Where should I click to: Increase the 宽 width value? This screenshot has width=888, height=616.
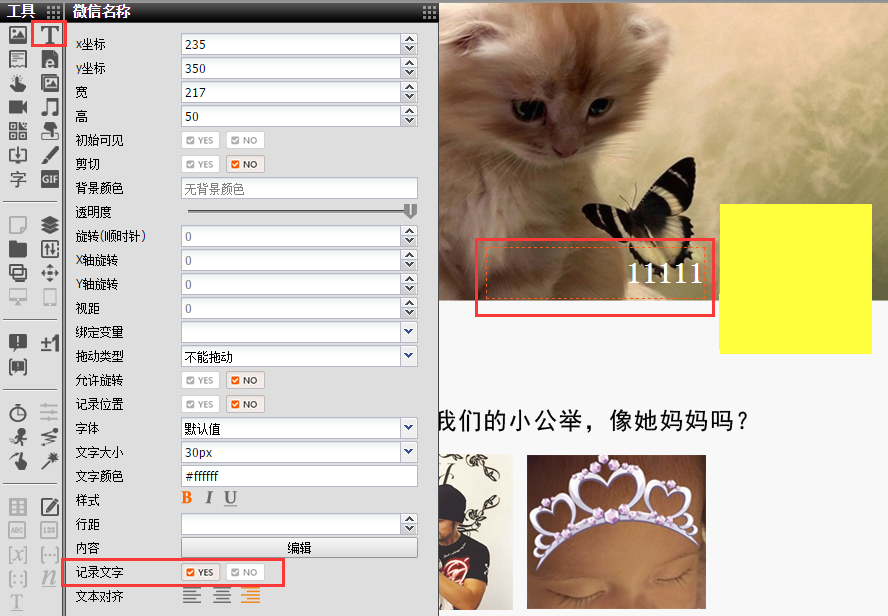409,87
